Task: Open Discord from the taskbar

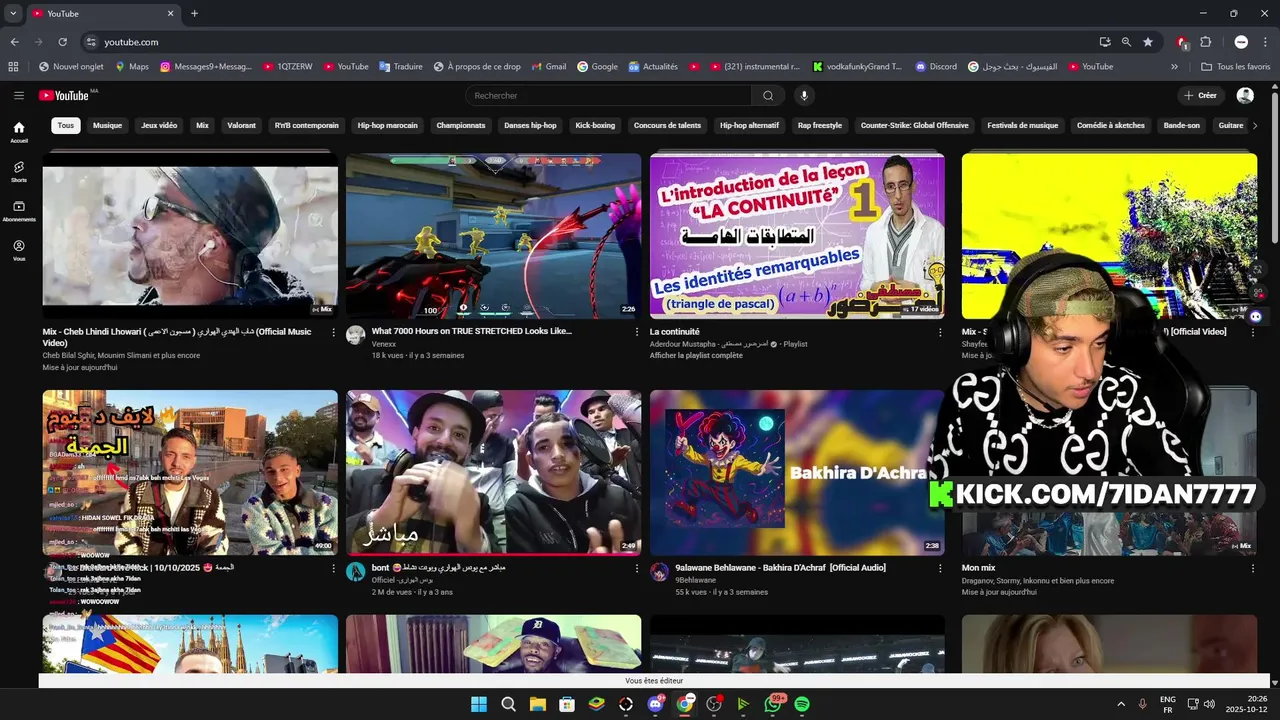Action: click(x=655, y=704)
